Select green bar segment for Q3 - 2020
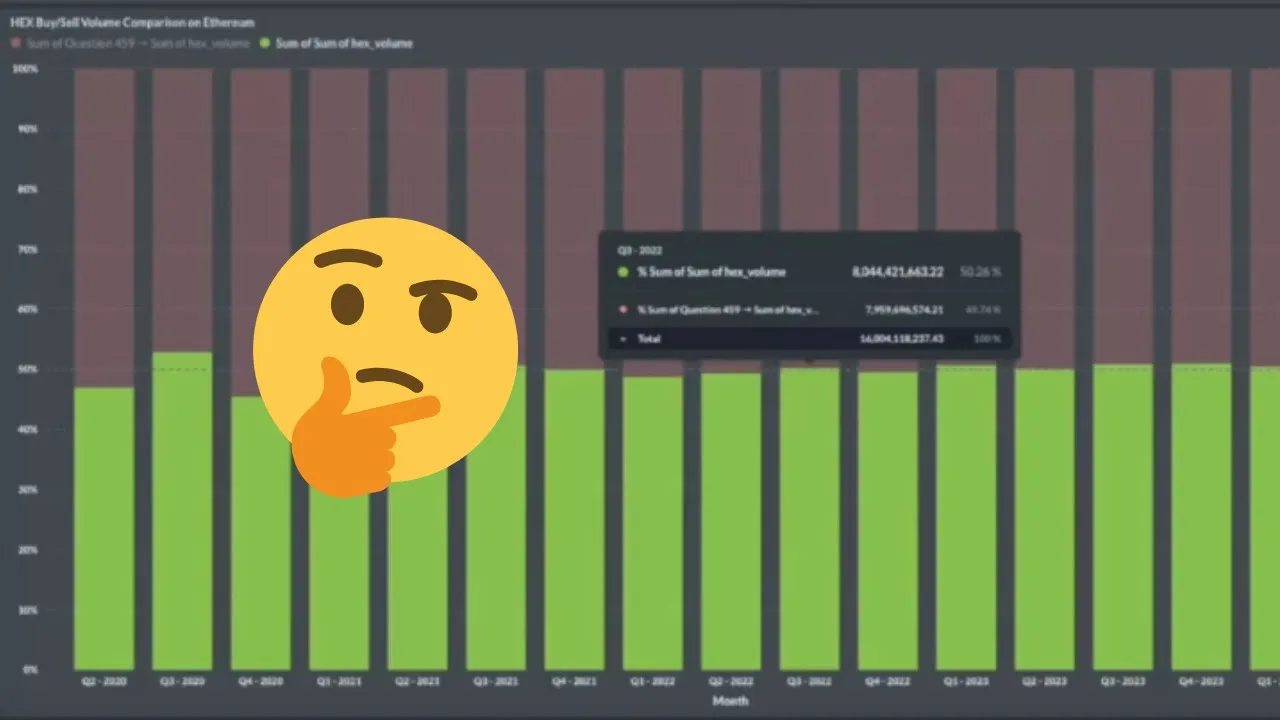 (182, 510)
